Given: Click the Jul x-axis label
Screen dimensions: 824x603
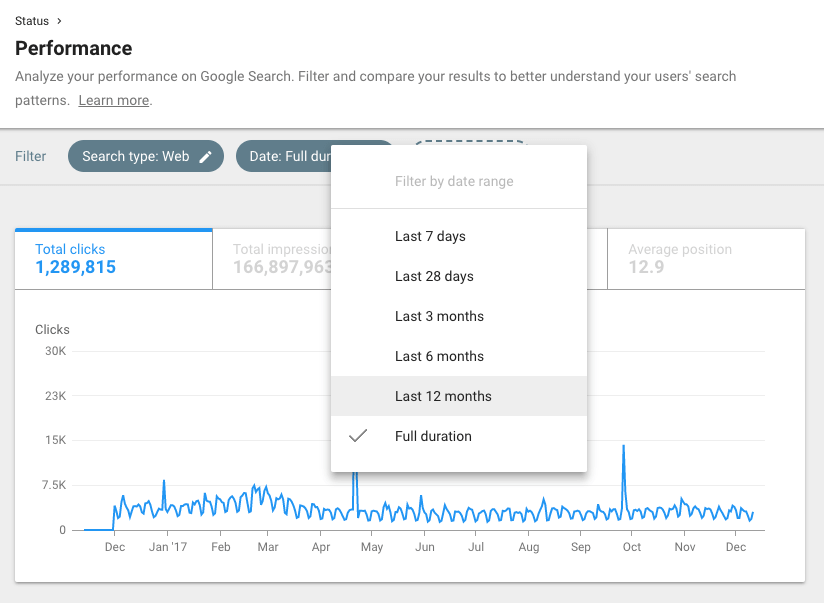Looking at the screenshot, I should tap(476, 547).
